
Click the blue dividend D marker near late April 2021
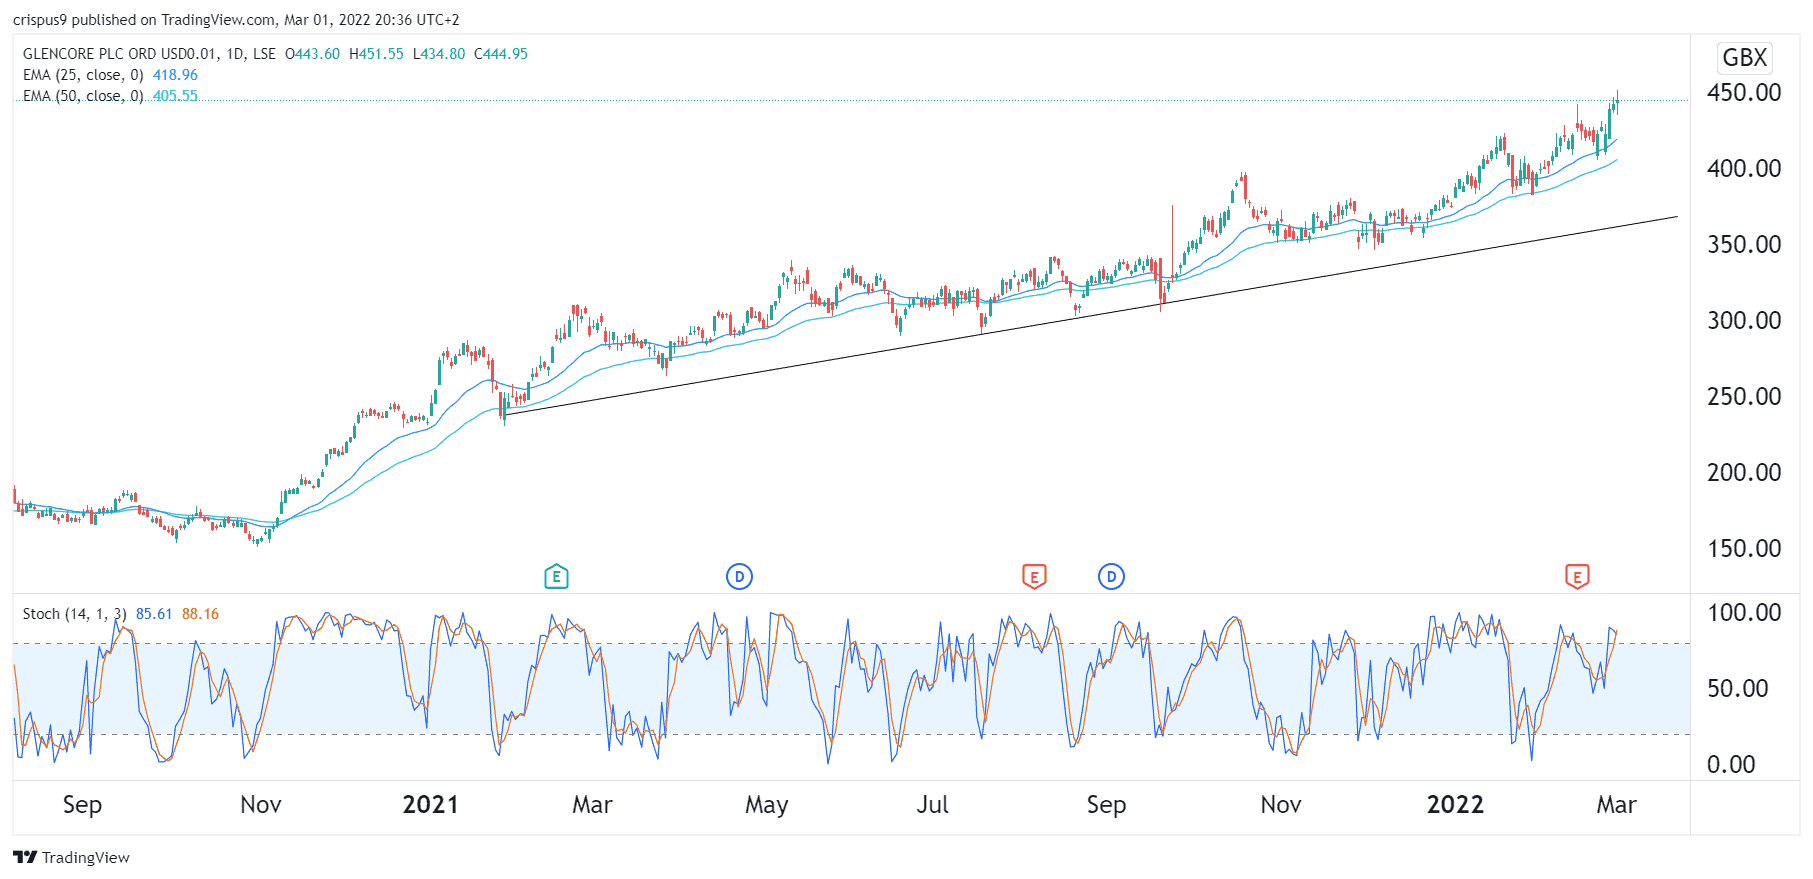pyautogui.click(x=739, y=576)
